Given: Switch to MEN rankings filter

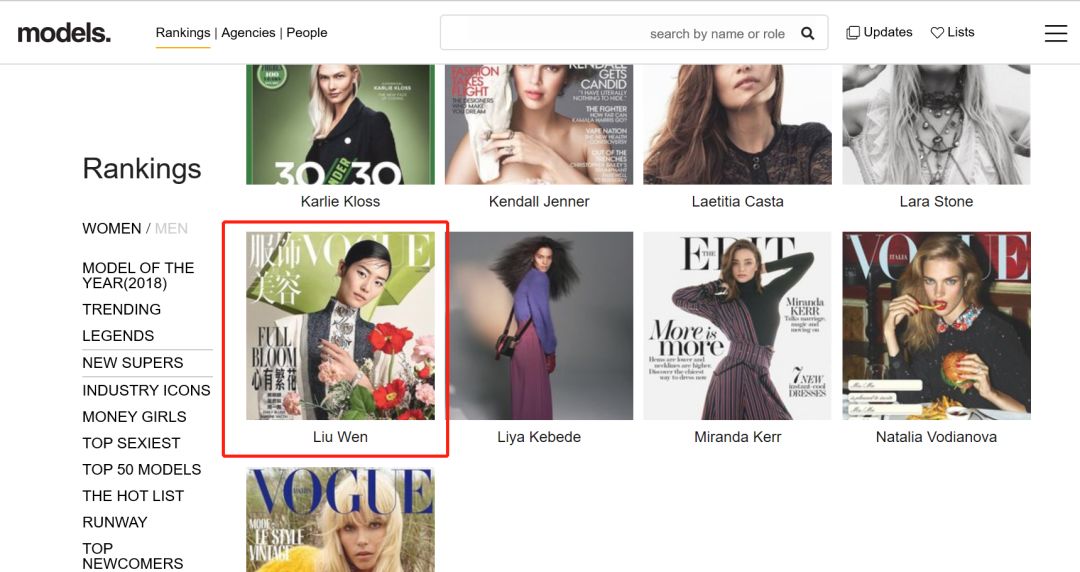Looking at the screenshot, I should [x=171, y=228].
